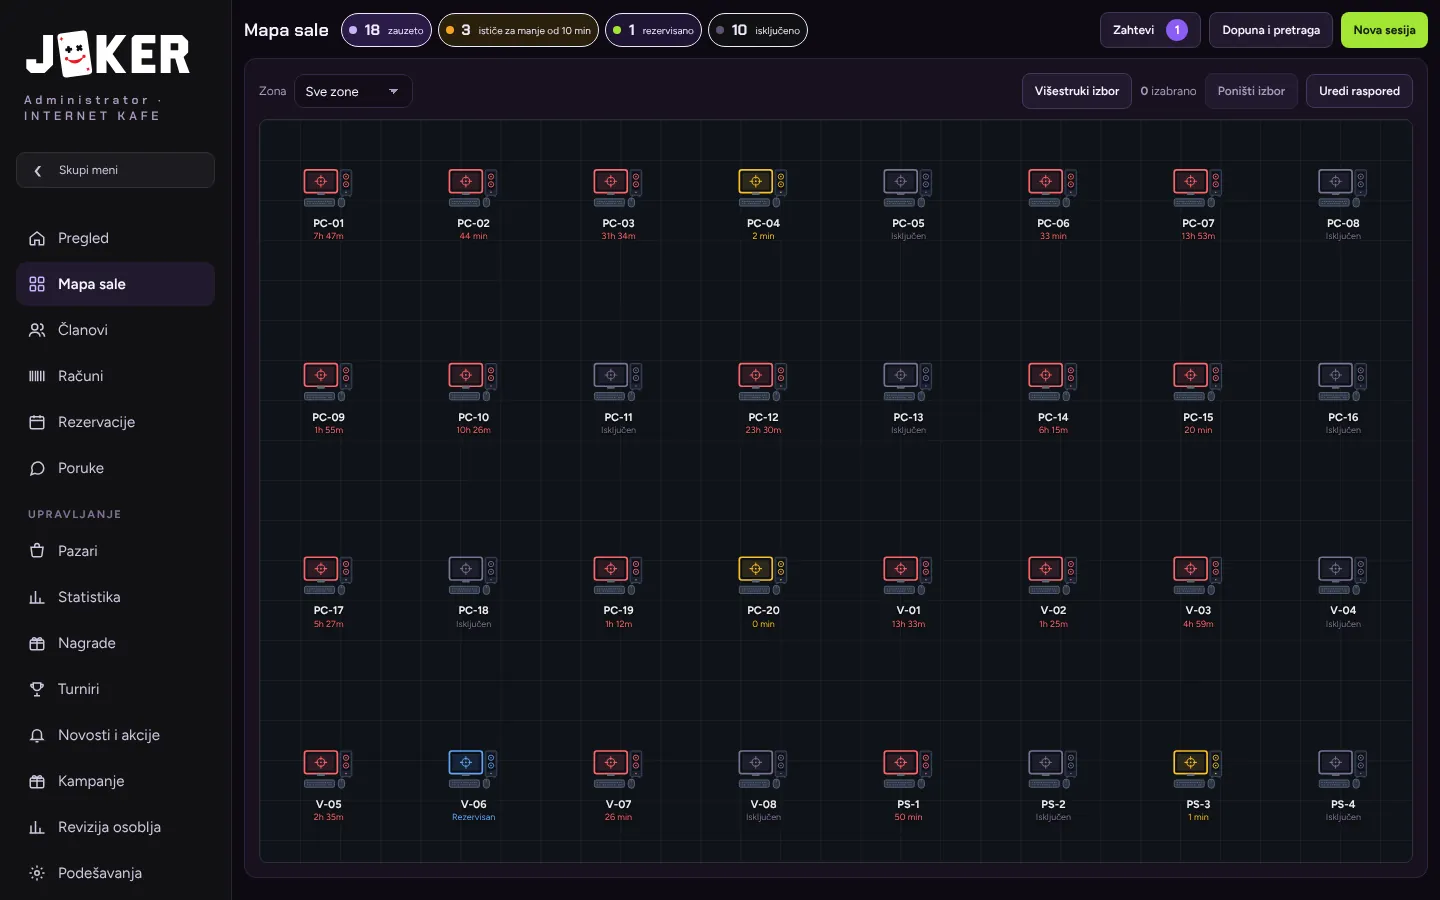Click the reserved V-06 station icon
The height and width of the screenshot is (900, 1440).
tap(473, 769)
